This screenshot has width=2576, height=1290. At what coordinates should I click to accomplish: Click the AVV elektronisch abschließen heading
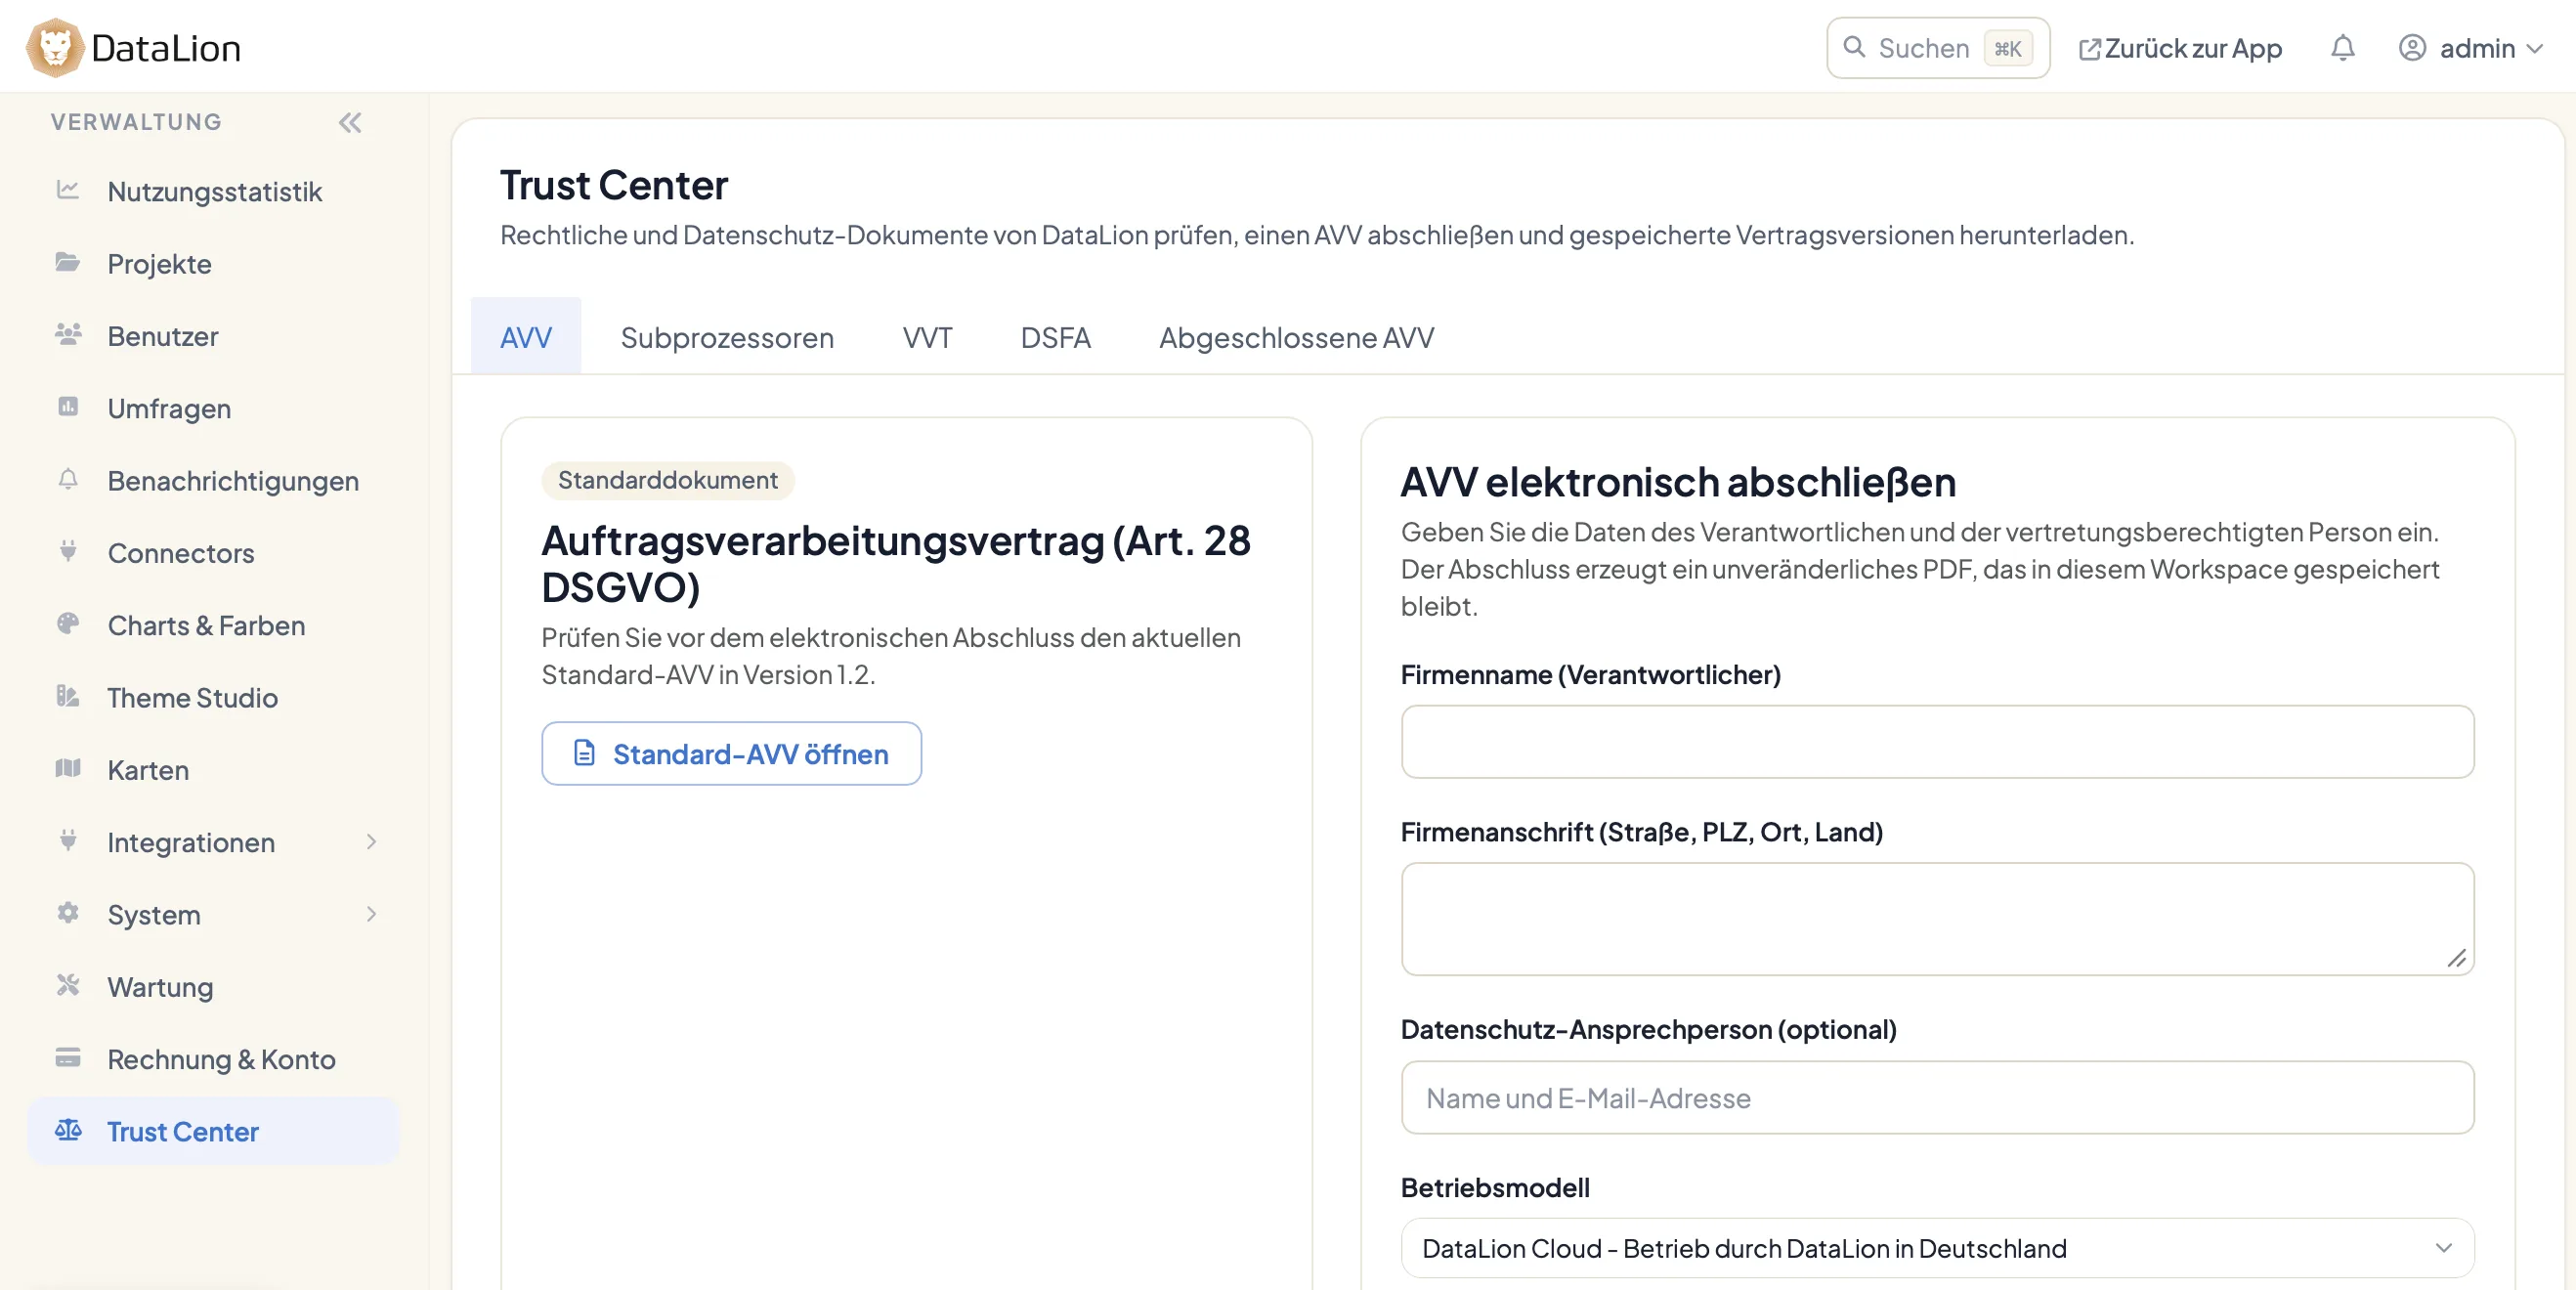pyautogui.click(x=1678, y=482)
